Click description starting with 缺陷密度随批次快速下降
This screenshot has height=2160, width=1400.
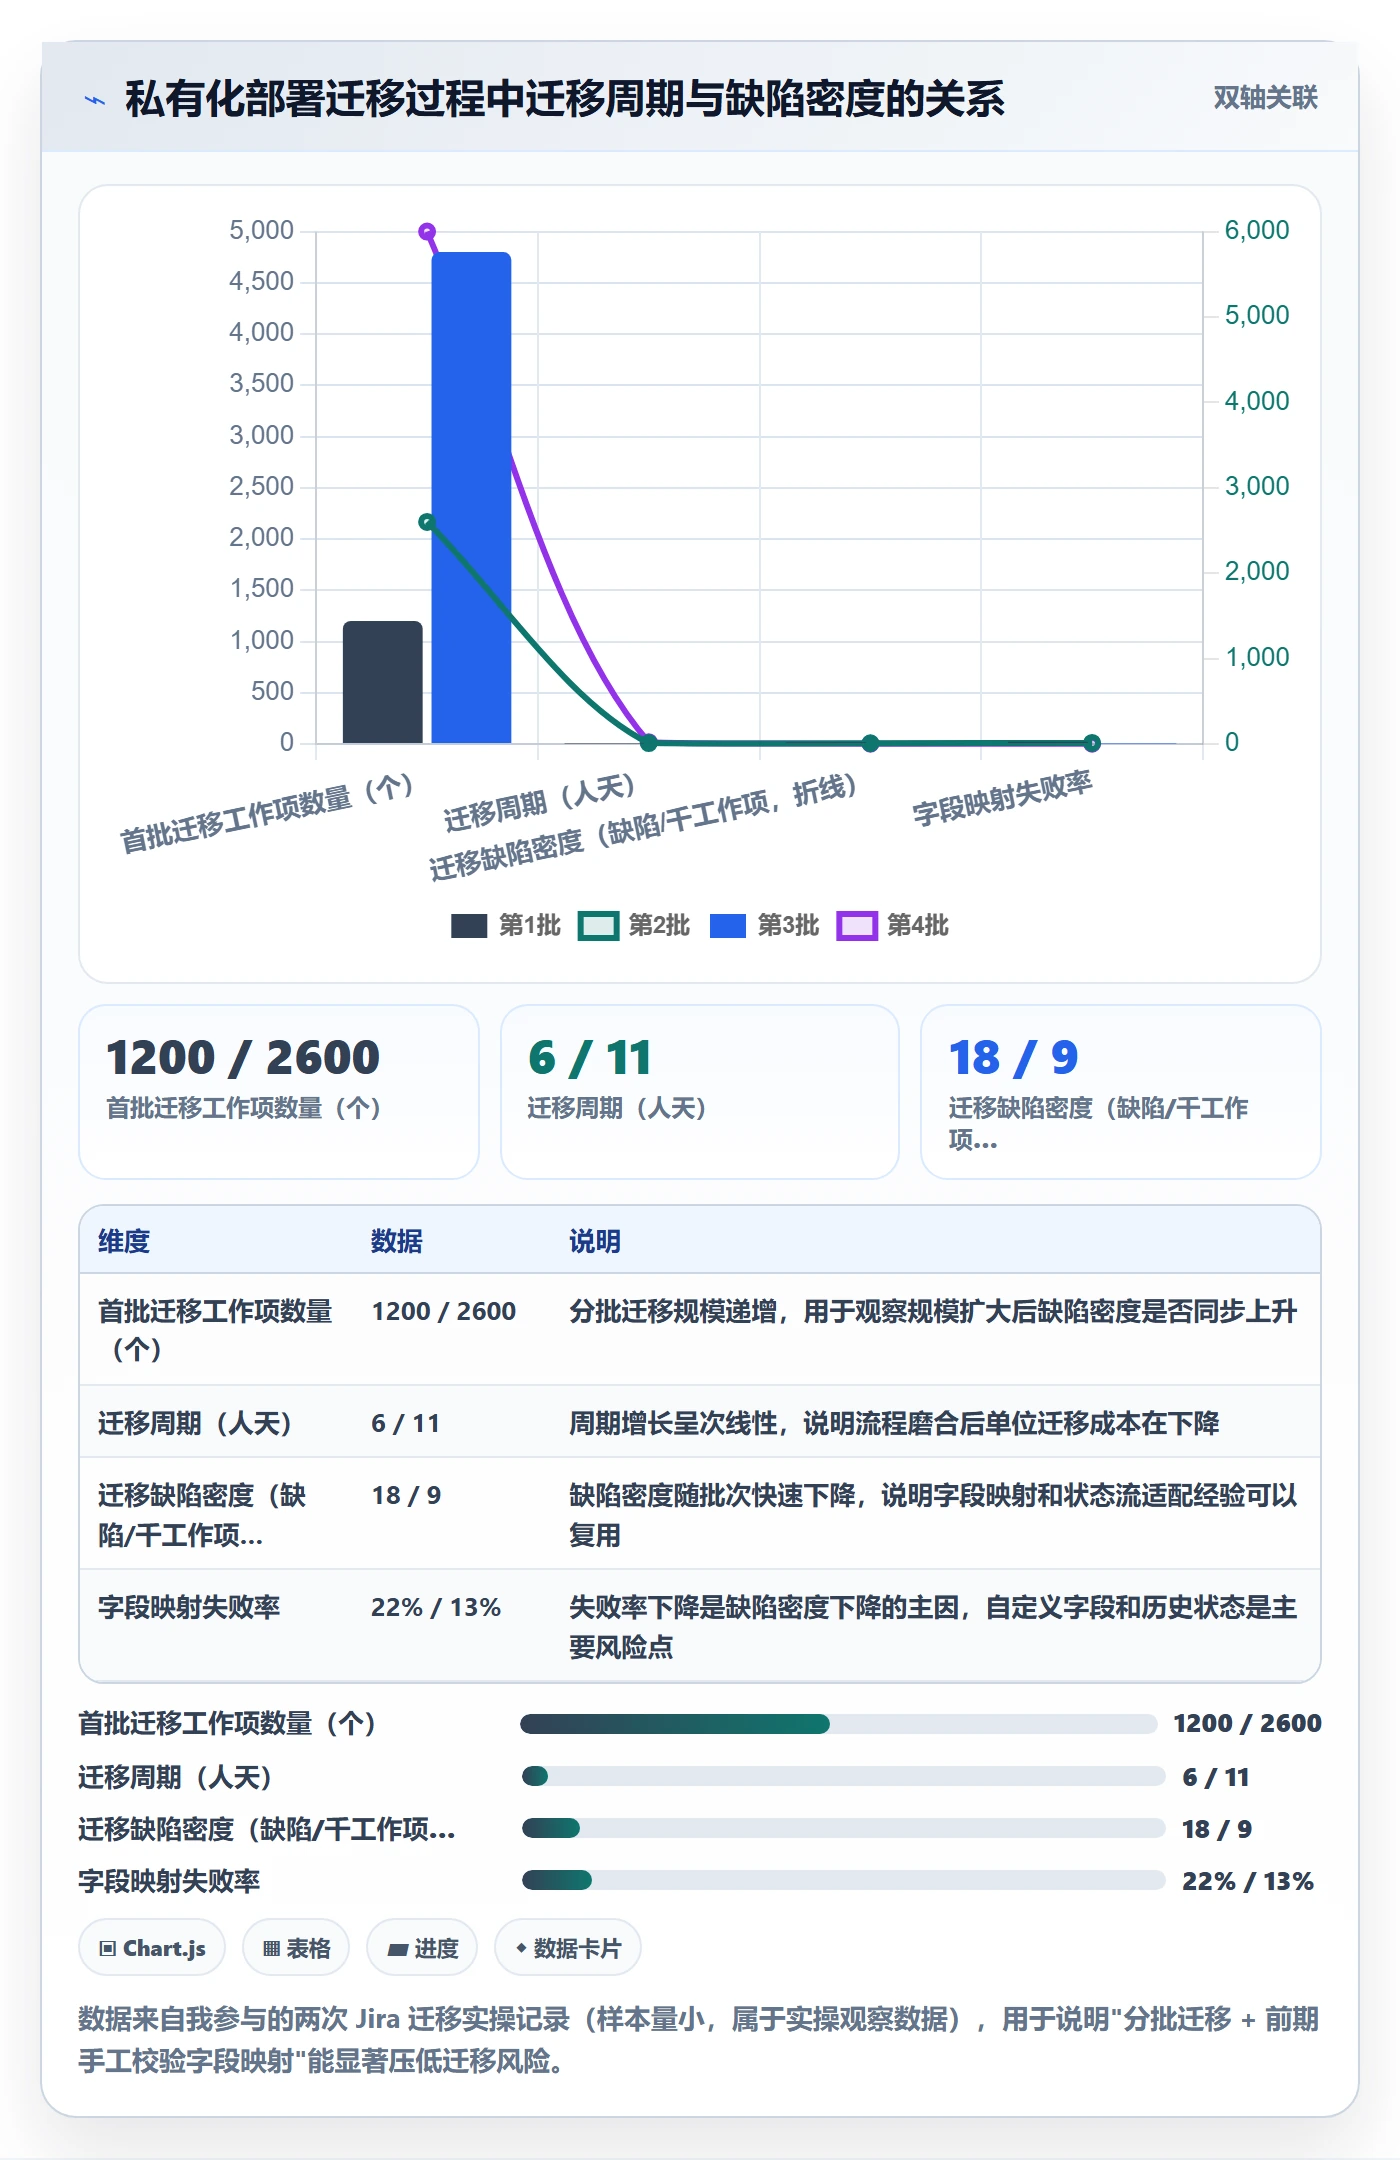pyautogui.click(x=933, y=1515)
